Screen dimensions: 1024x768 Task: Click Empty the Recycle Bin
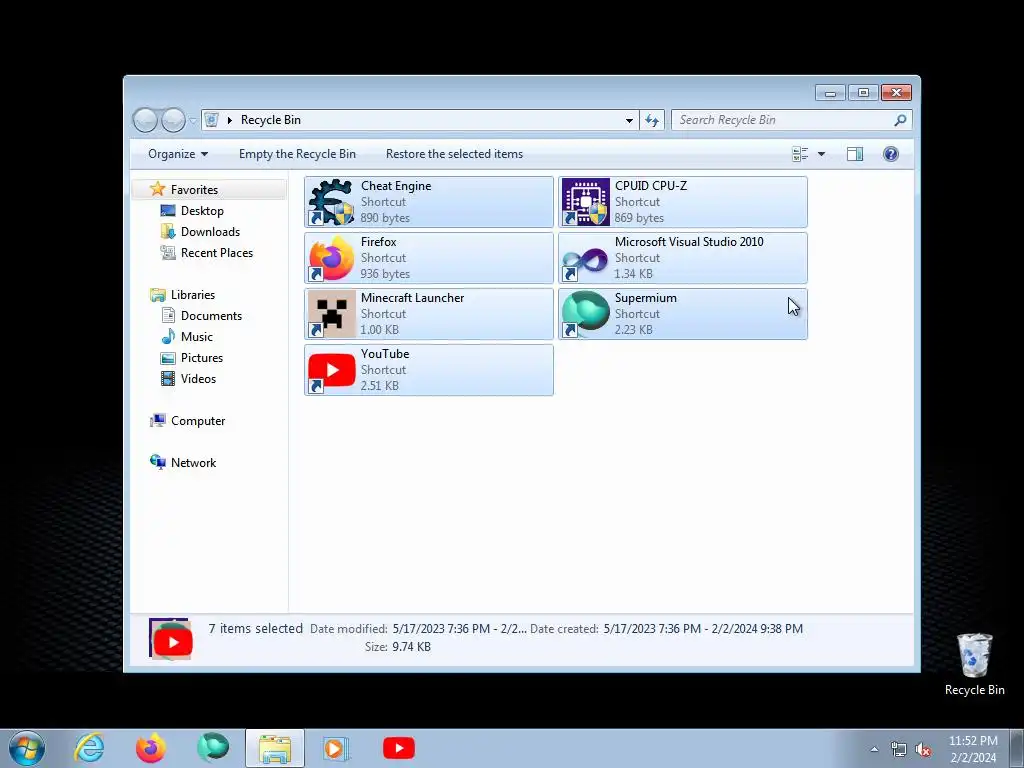tap(297, 154)
